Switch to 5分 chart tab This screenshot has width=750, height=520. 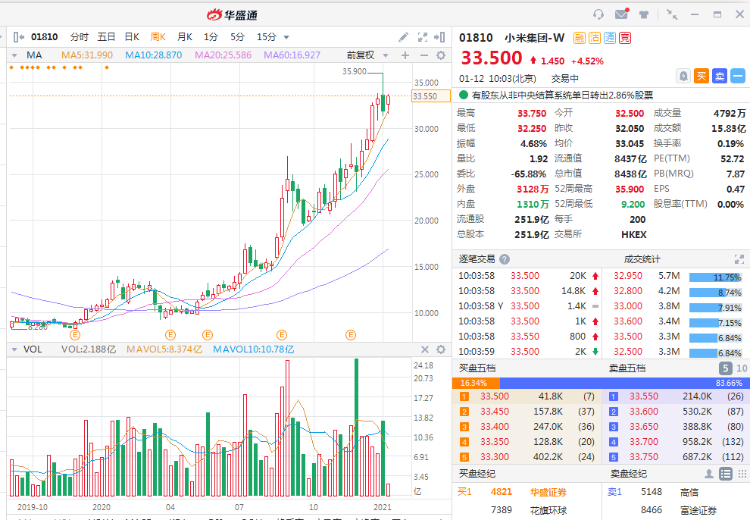click(x=237, y=37)
